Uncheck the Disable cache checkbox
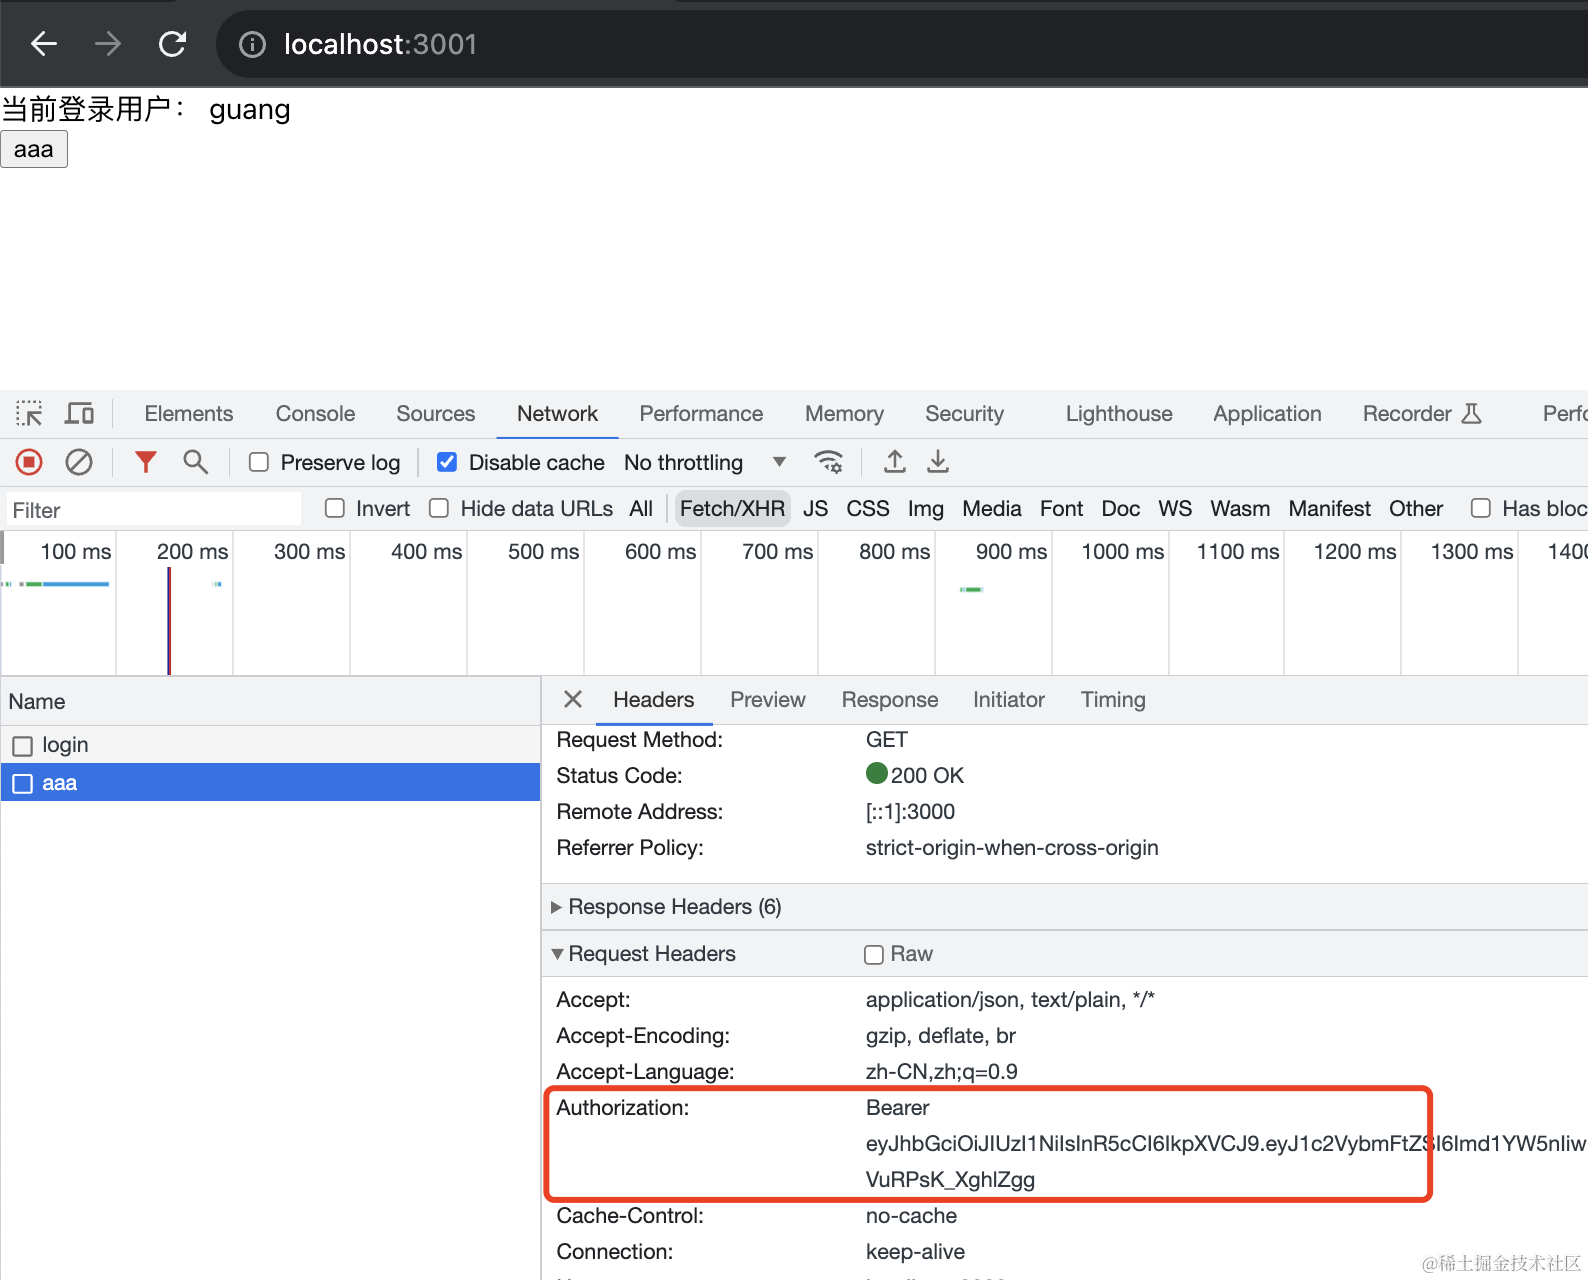The image size is (1588, 1280). tap(447, 462)
